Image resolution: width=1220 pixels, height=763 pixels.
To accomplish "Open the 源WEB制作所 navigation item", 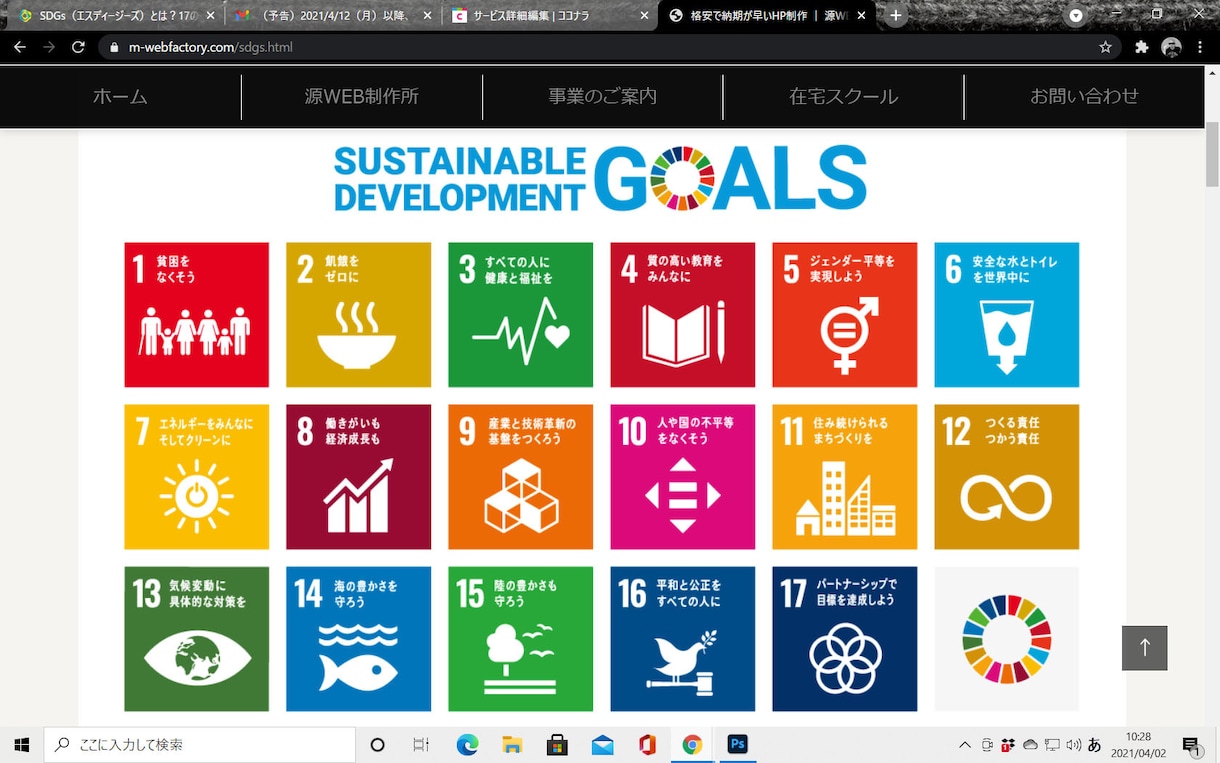I will click(362, 97).
